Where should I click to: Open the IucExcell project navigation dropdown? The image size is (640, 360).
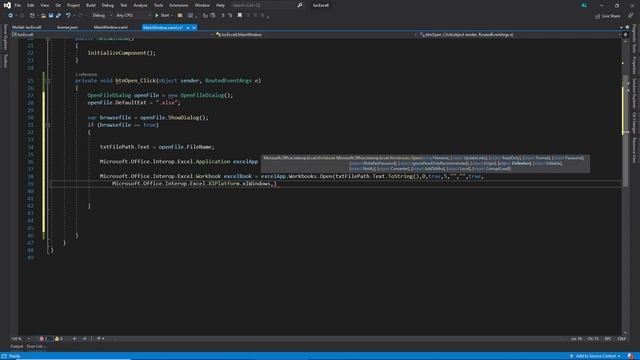click(x=112, y=35)
